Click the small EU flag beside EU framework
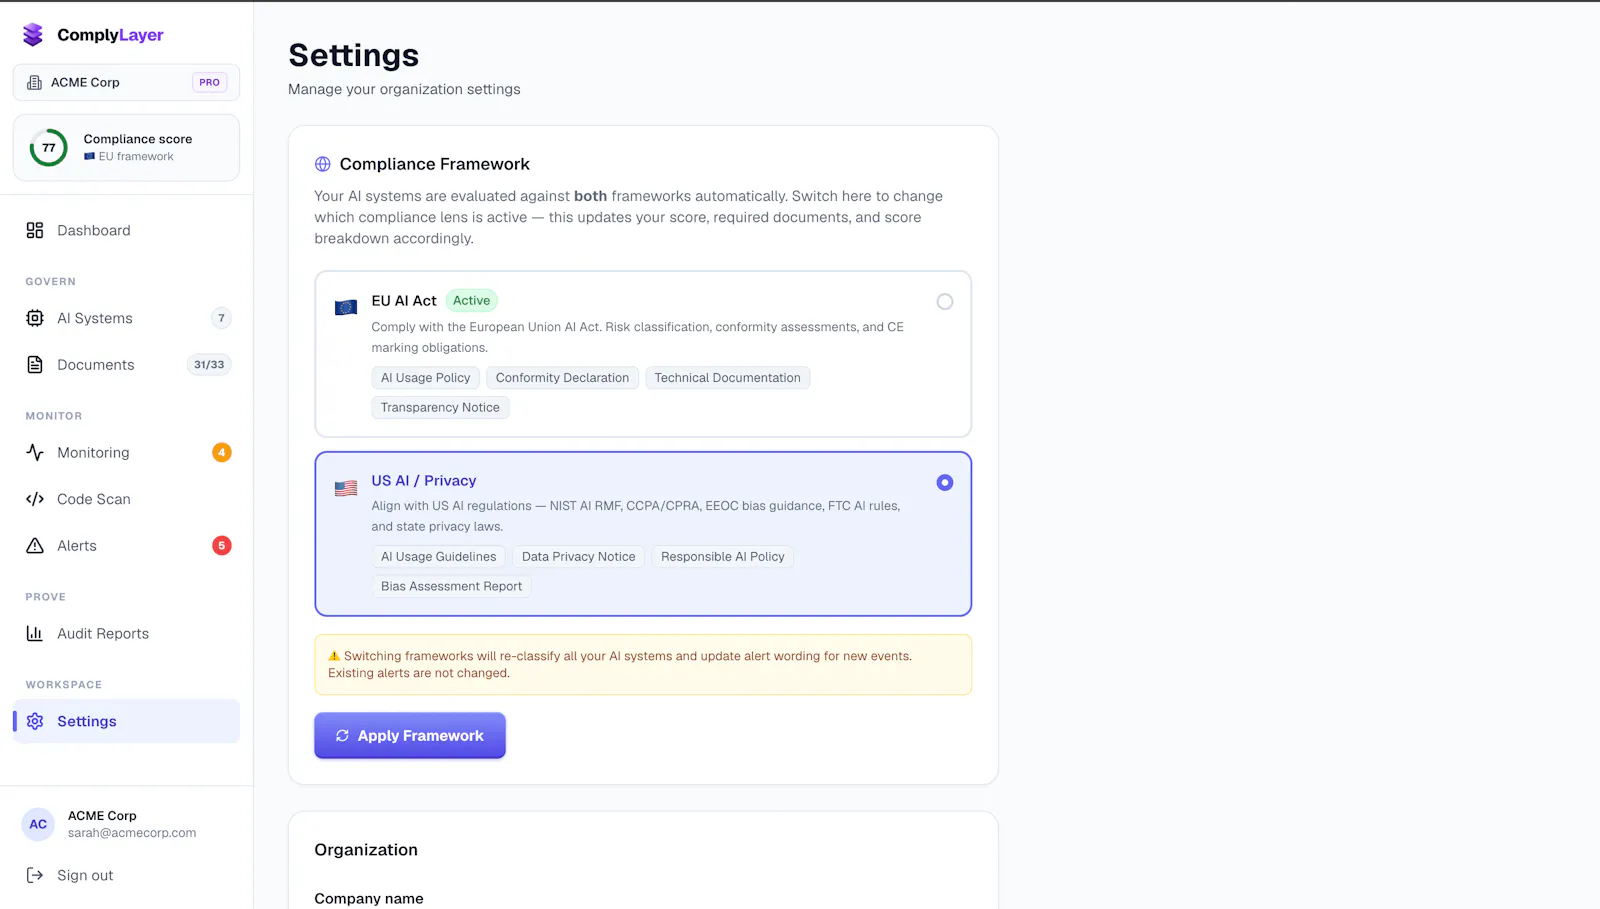 89,157
